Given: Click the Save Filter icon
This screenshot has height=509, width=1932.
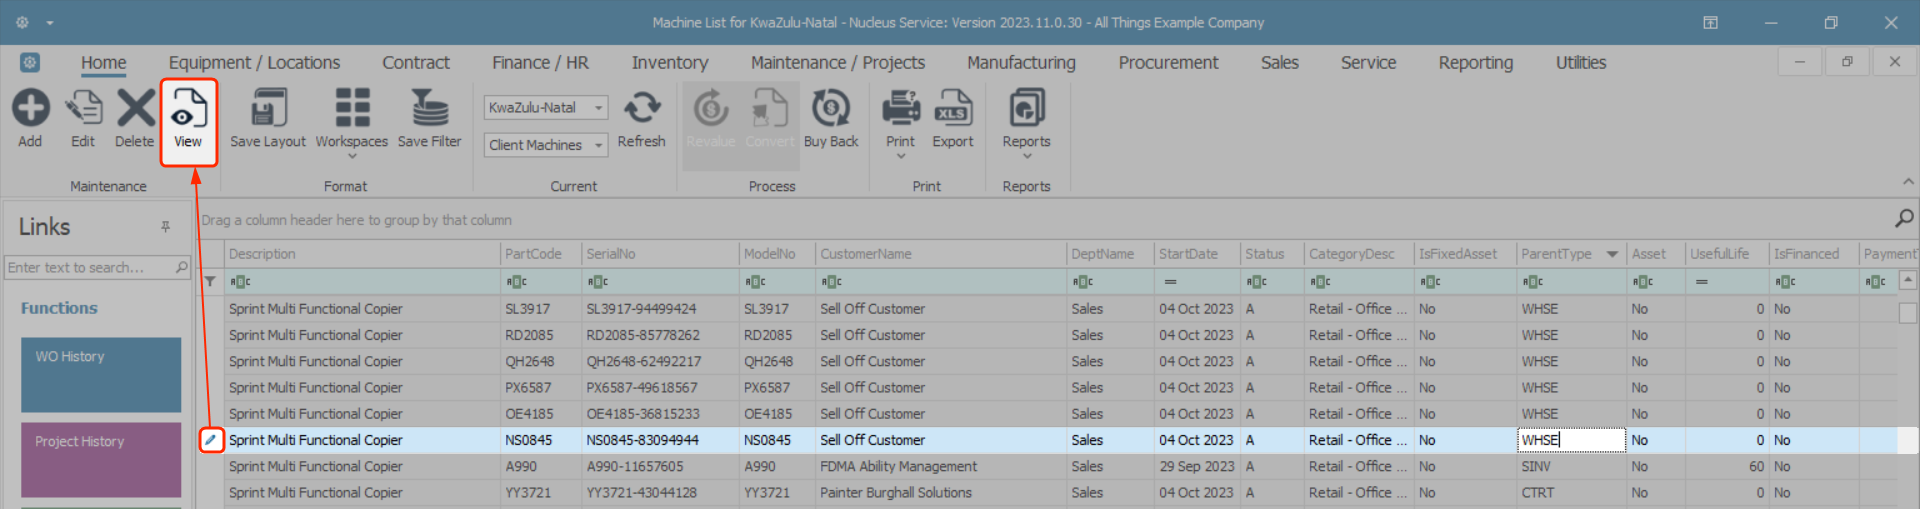Looking at the screenshot, I should tap(429, 108).
